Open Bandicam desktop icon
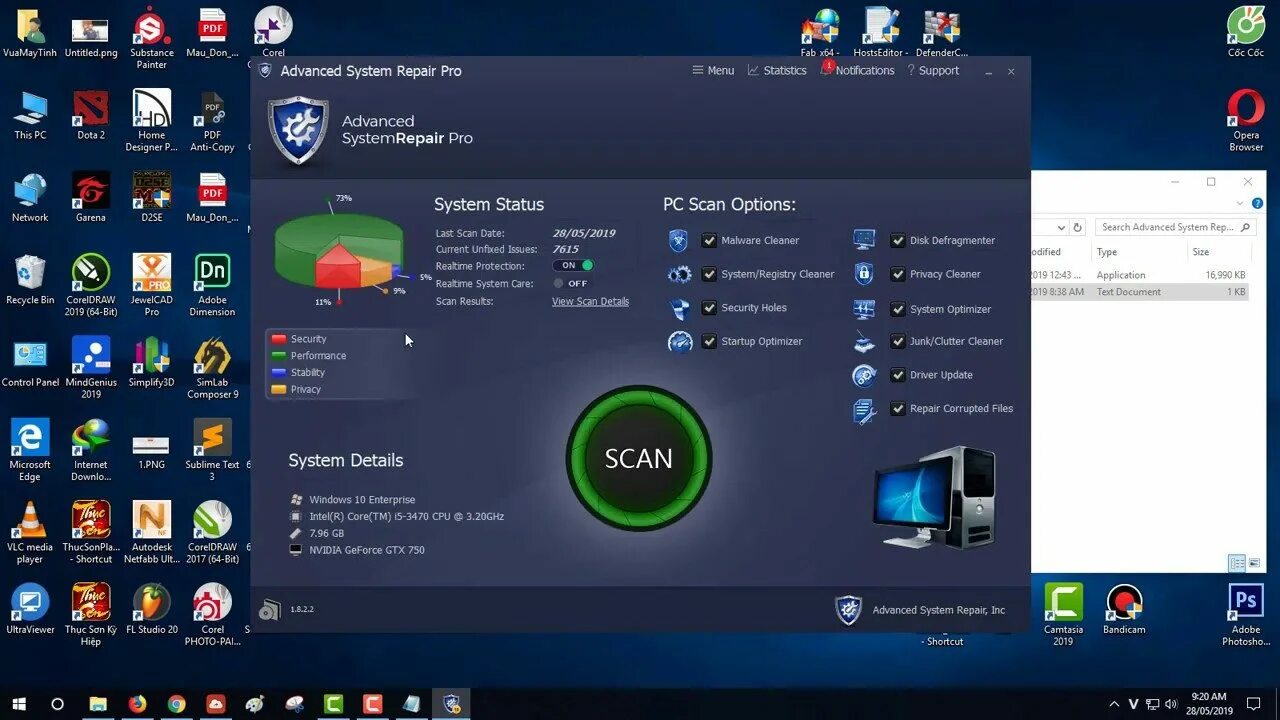The height and width of the screenshot is (720, 1280). tap(1125, 609)
